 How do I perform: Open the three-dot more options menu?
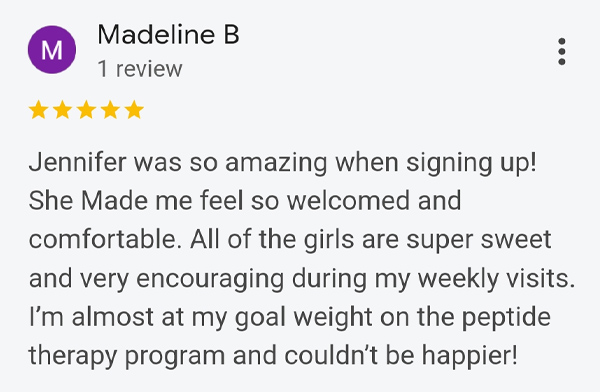click(x=561, y=51)
